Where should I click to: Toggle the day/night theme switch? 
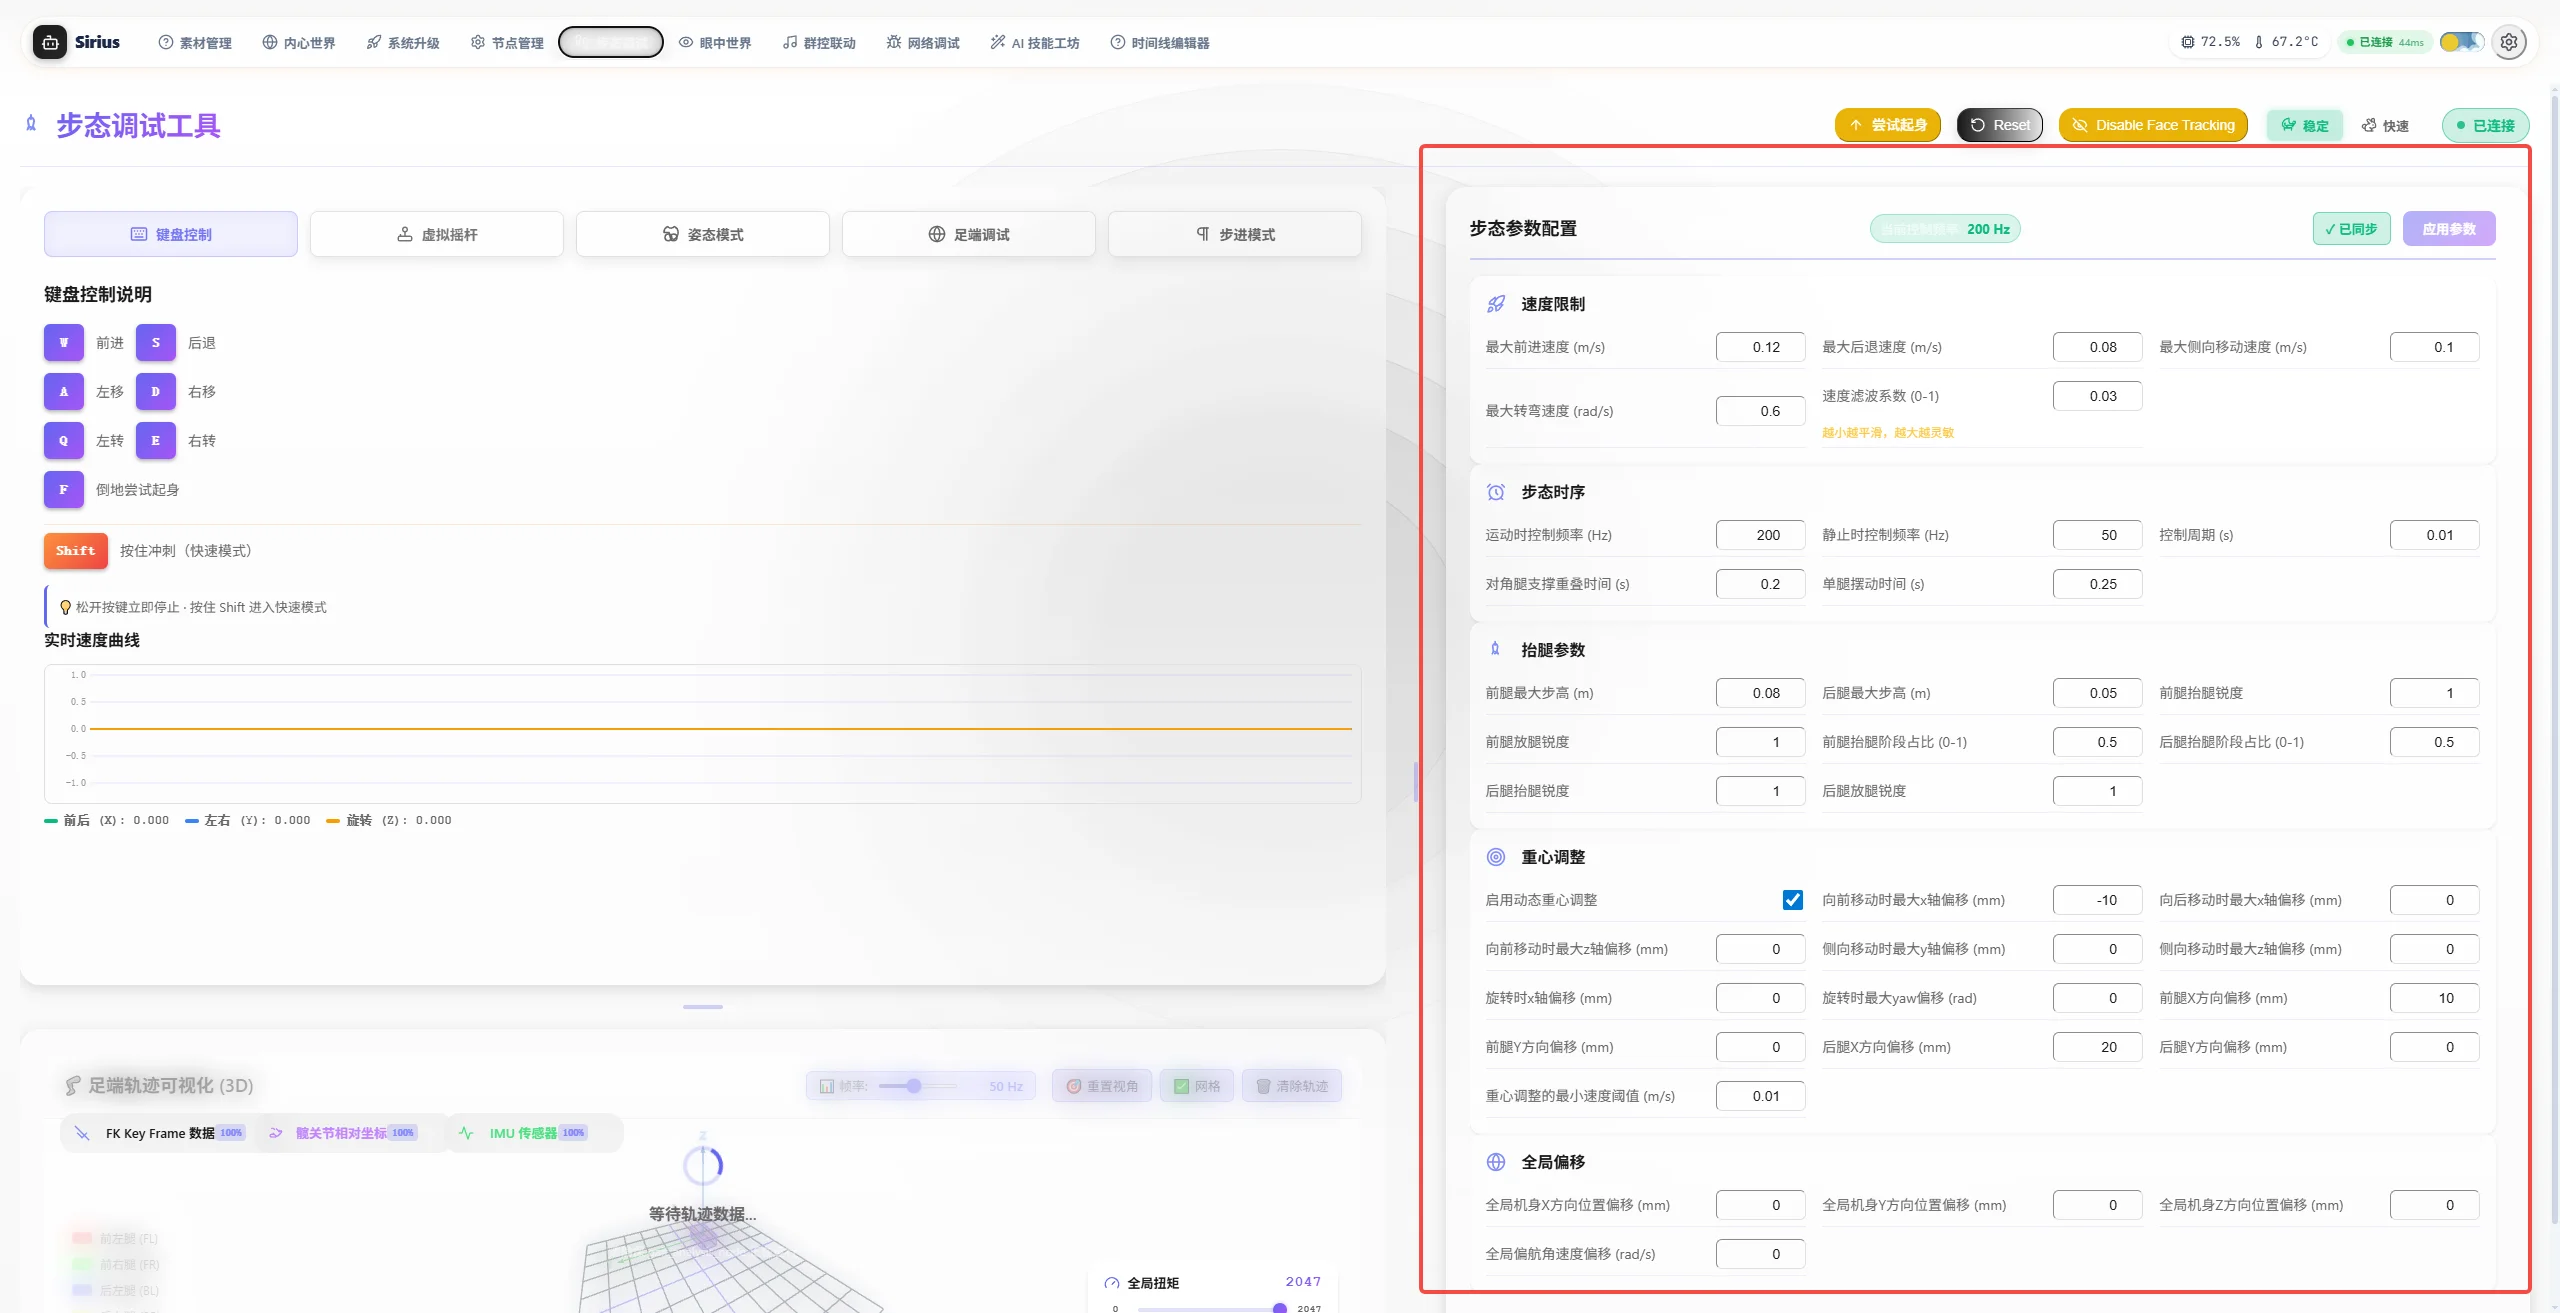coord(2462,42)
